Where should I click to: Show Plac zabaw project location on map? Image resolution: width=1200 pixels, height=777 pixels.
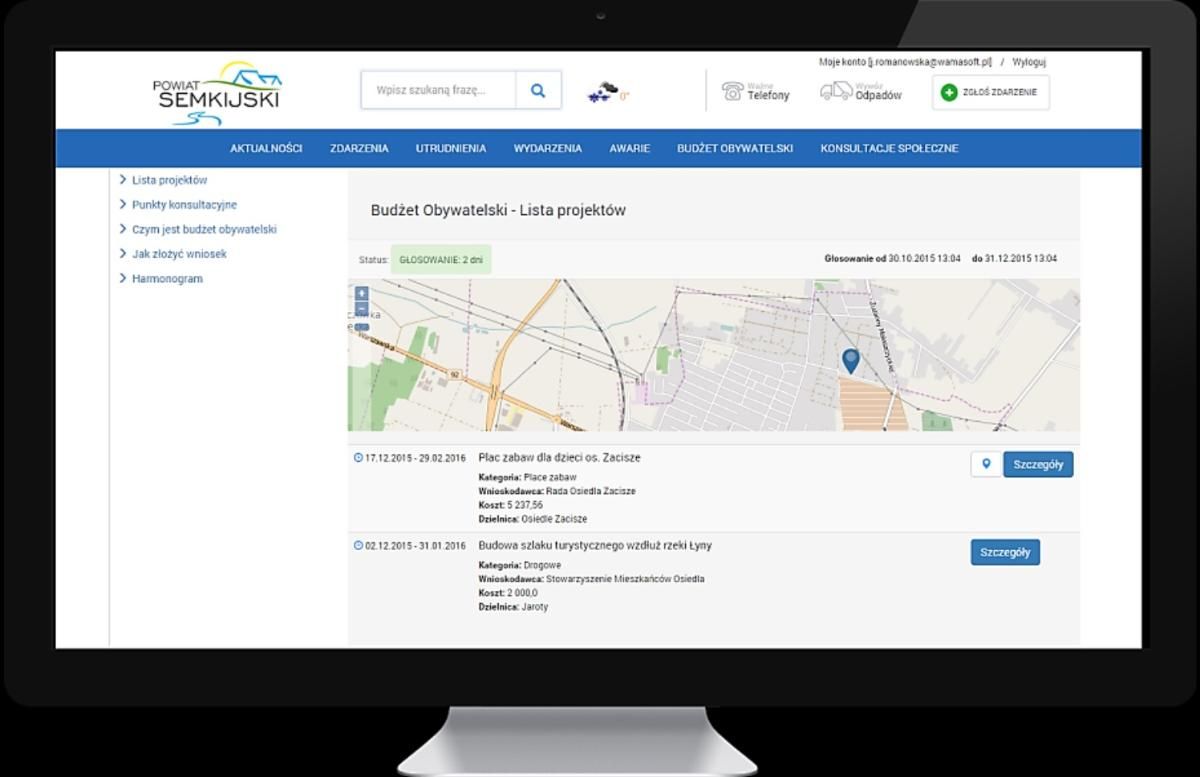[x=986, y=464]
